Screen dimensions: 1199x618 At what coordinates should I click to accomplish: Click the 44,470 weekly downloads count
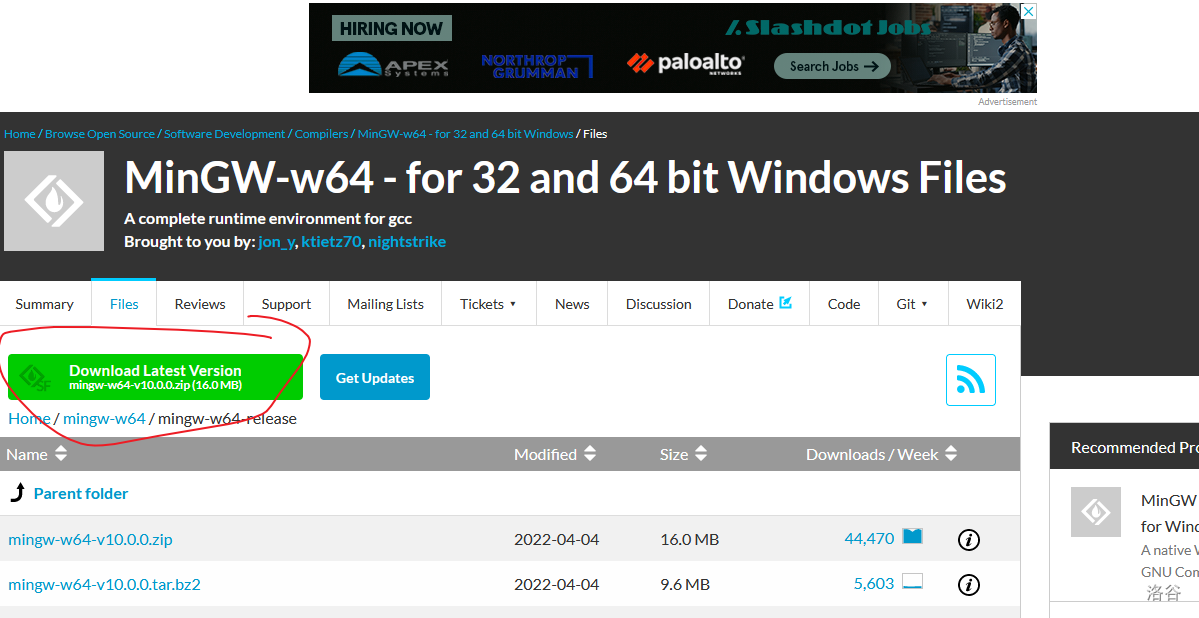coord(869,538)
